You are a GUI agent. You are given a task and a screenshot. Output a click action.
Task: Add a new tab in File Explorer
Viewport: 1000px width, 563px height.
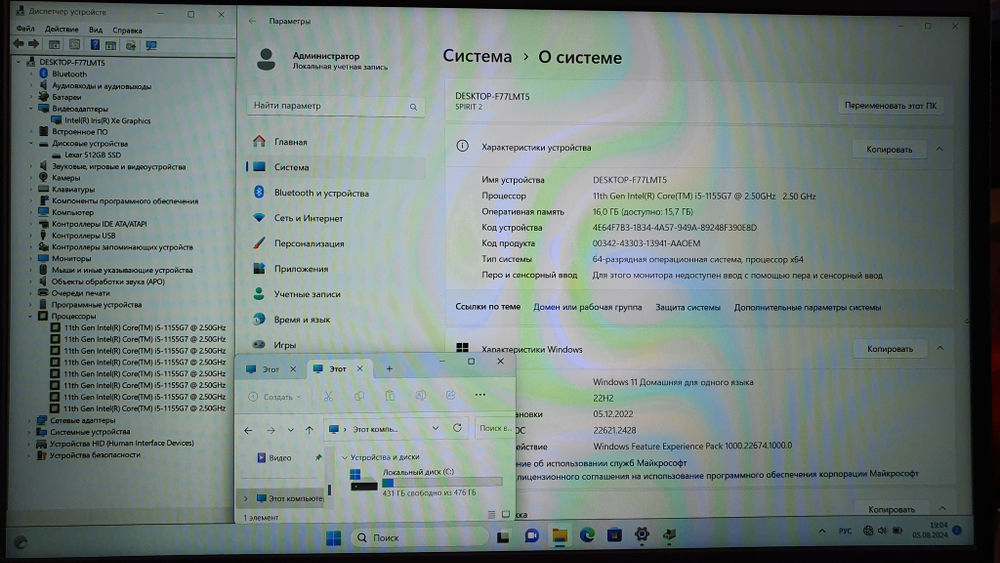coord(389,369)
